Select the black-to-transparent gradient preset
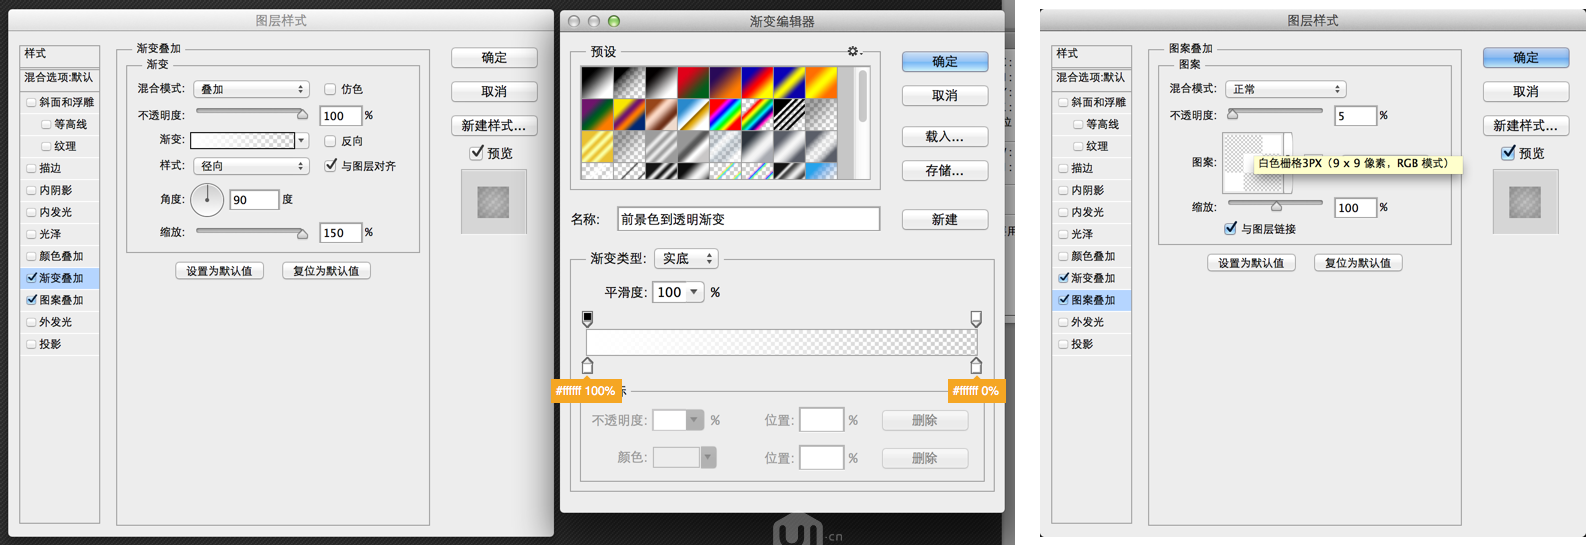Screen dimensions: 1586x545 click(x=629, y=82)
